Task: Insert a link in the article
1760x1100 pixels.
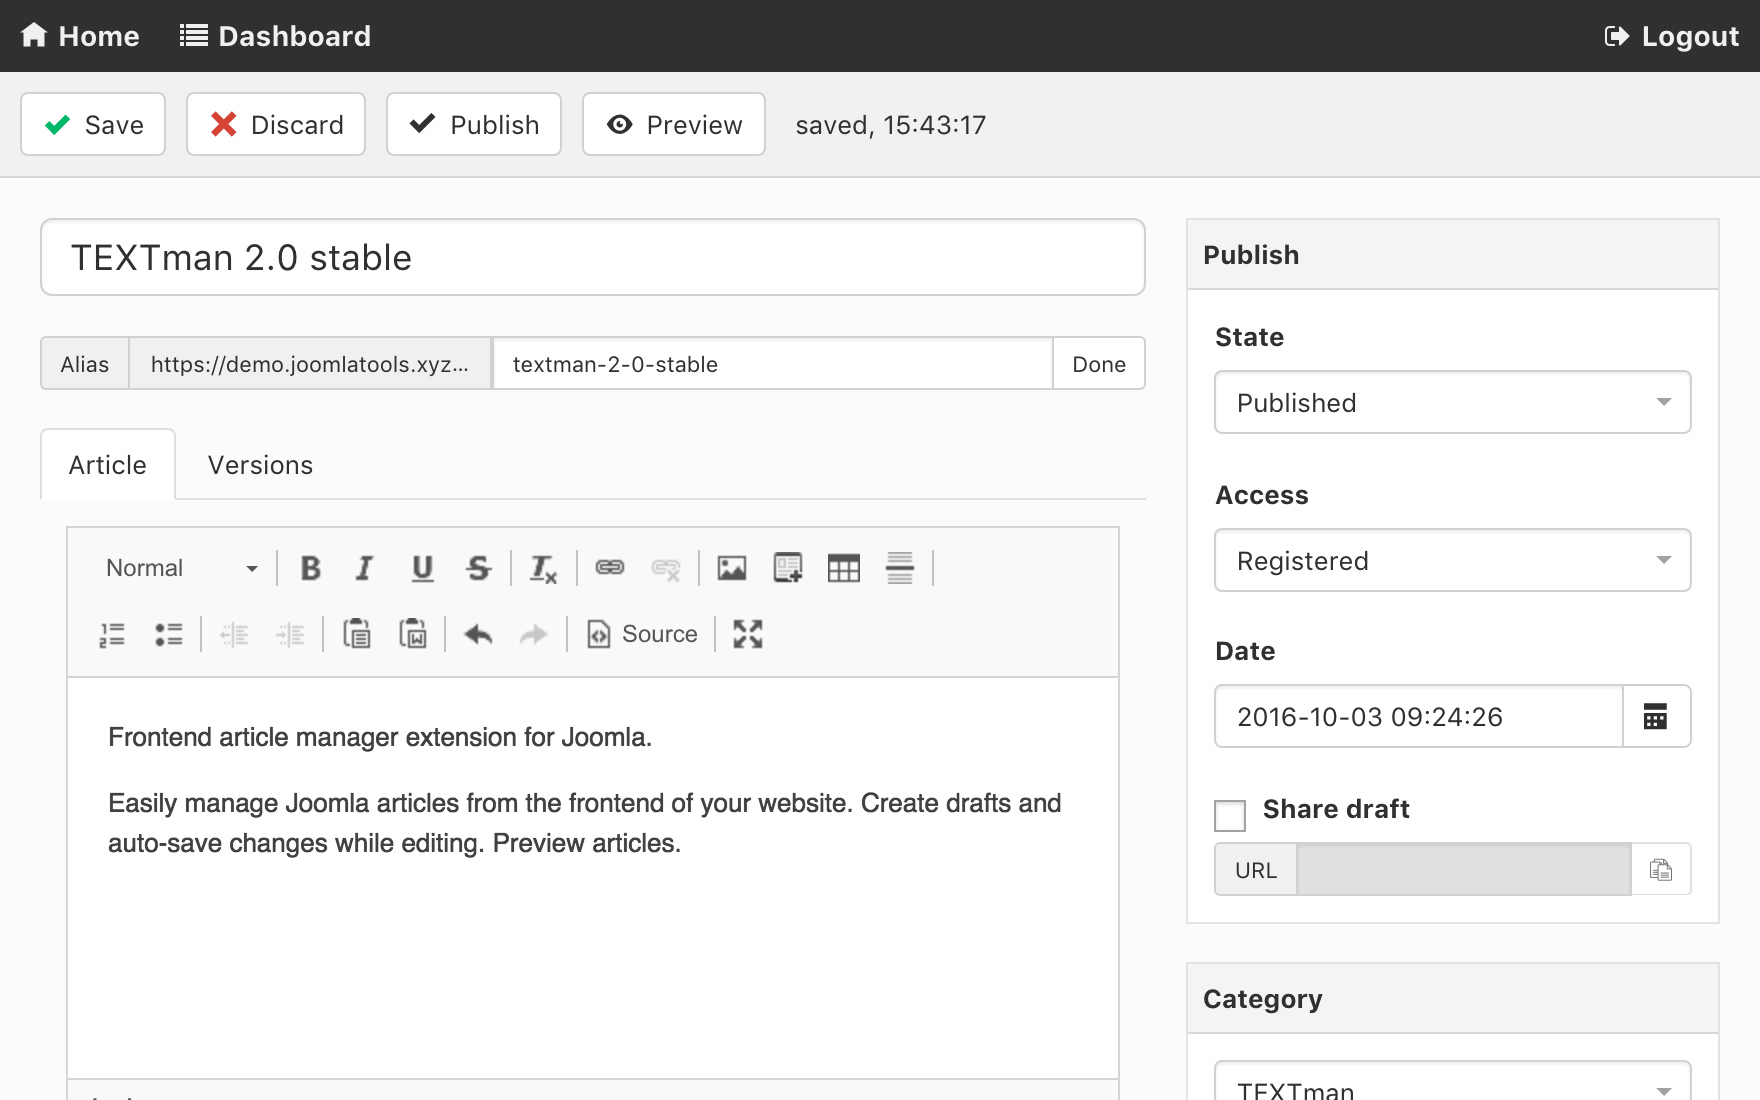Action: point(610,568)
